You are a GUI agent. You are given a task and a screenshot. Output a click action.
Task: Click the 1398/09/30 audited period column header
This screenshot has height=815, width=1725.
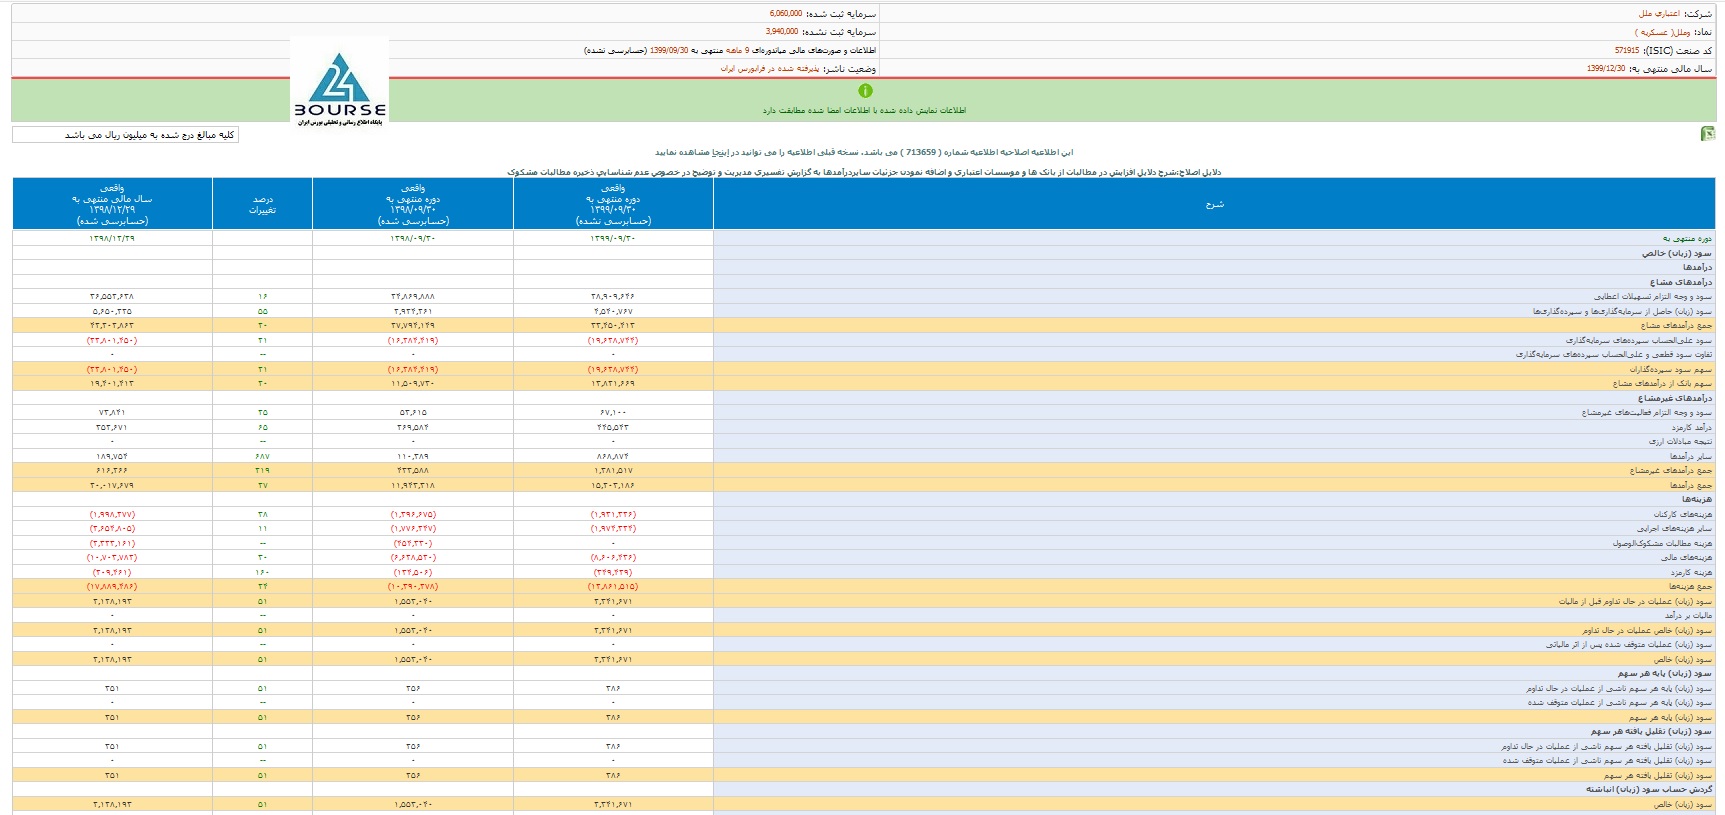coord(413,204)
